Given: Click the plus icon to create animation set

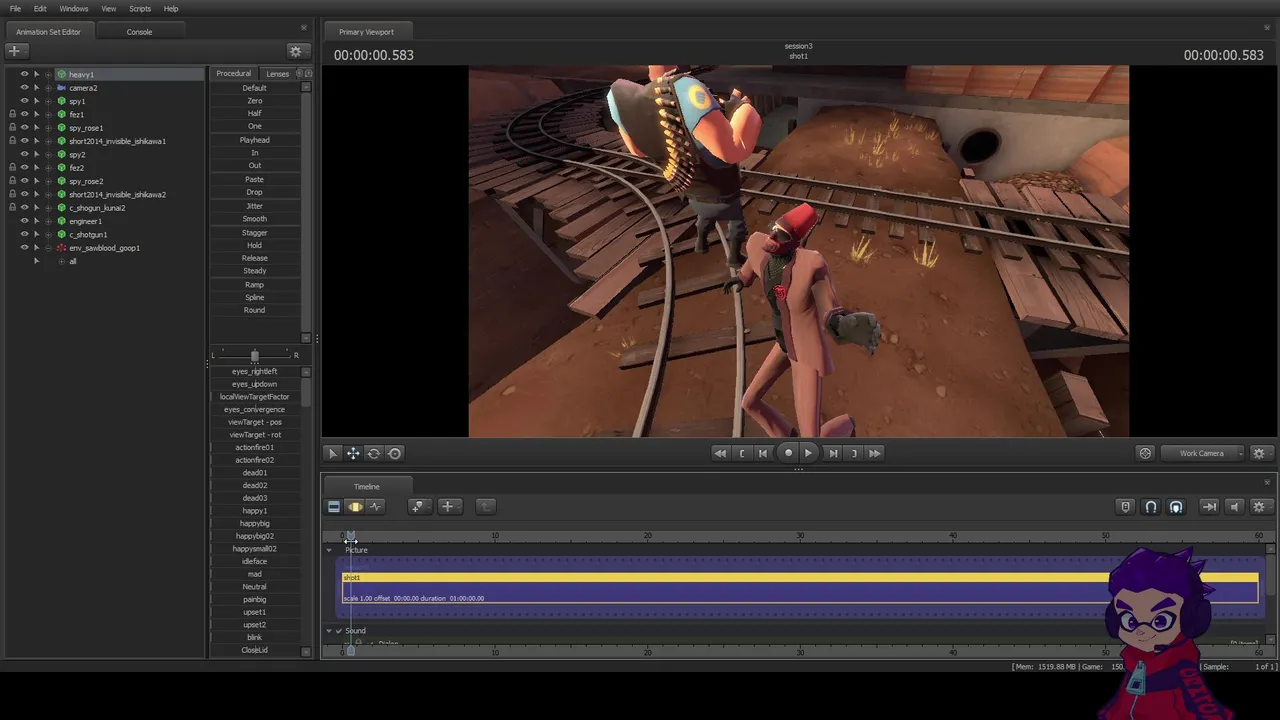Looking at the screenshot, I should point(14,50).
